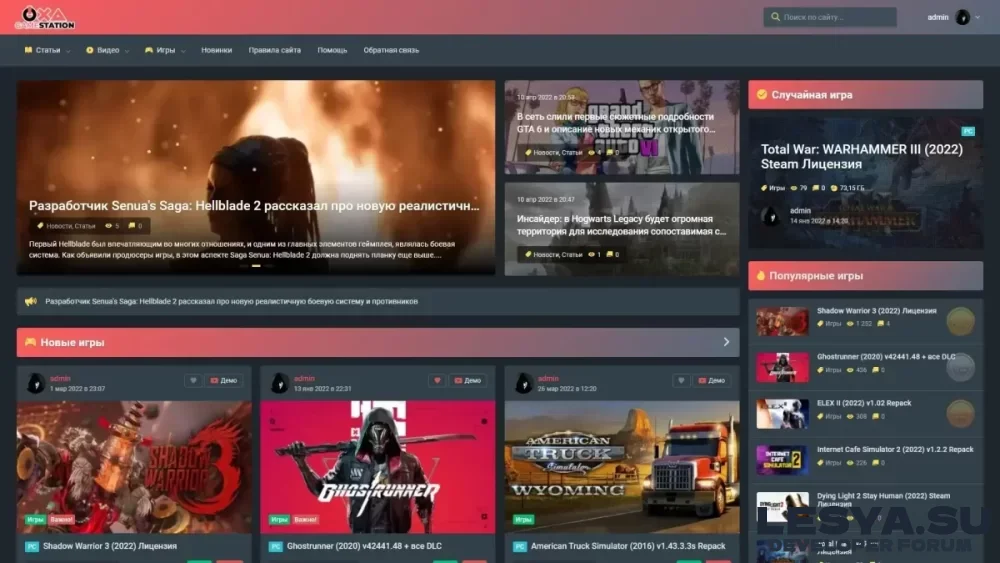
Task: Click the Новые игры arrow chevron
Action: 726,342
